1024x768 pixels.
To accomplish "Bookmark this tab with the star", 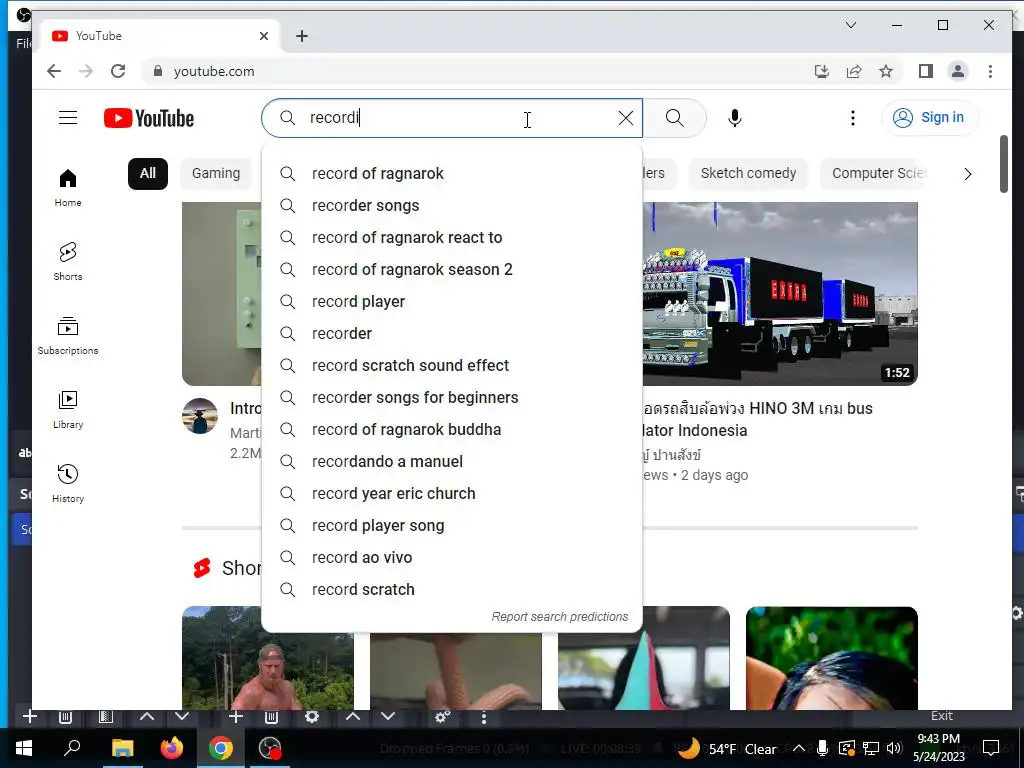I will point(886,71).
